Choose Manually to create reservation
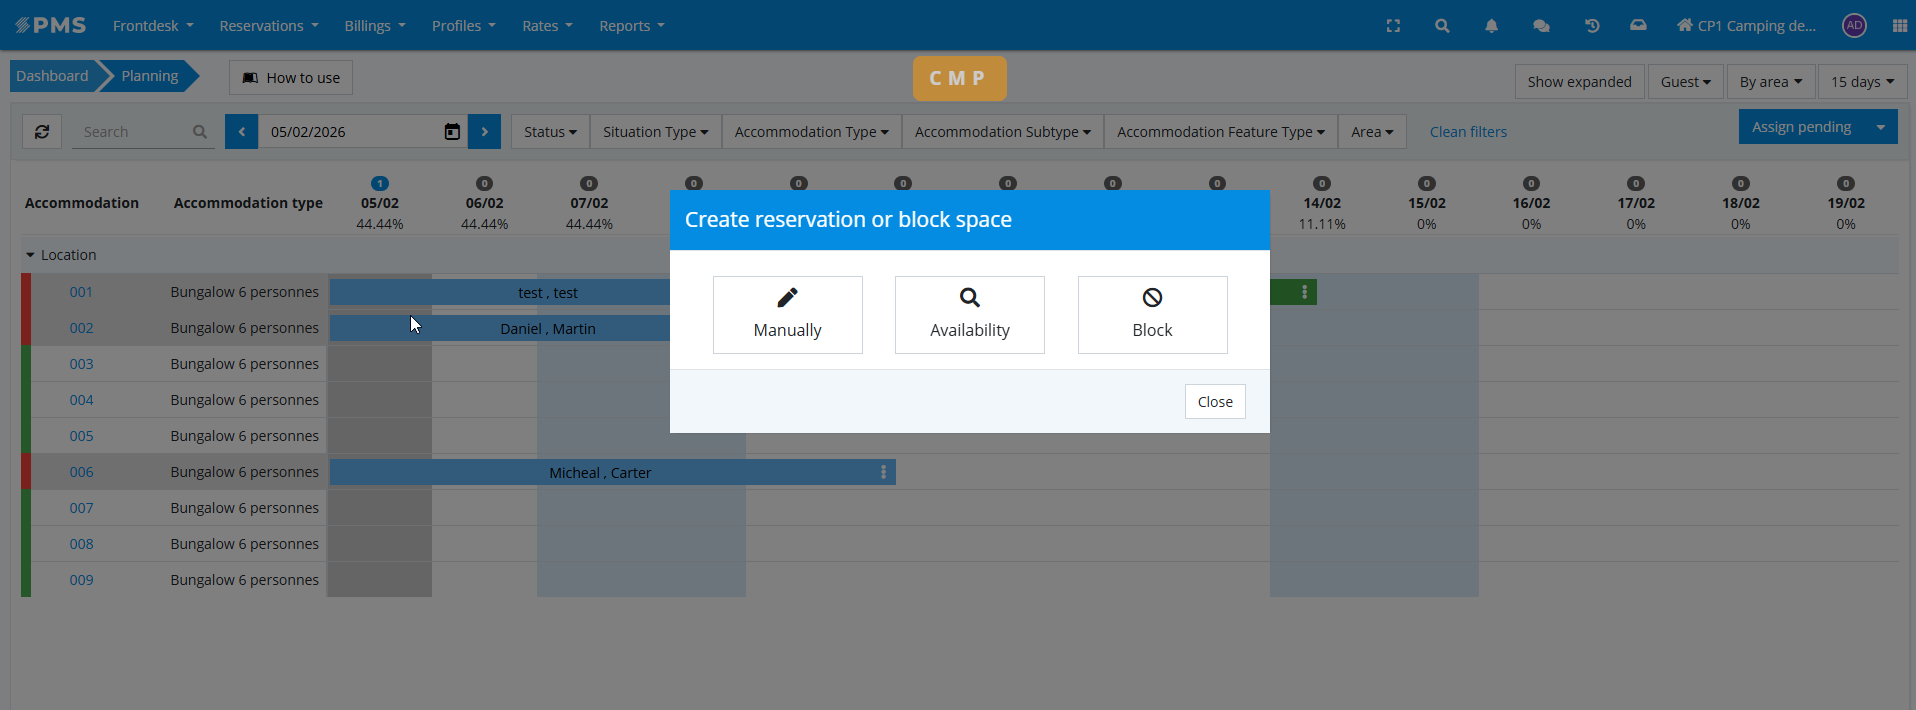Screen dimensions: 1916x710 (x=787, y=315)
